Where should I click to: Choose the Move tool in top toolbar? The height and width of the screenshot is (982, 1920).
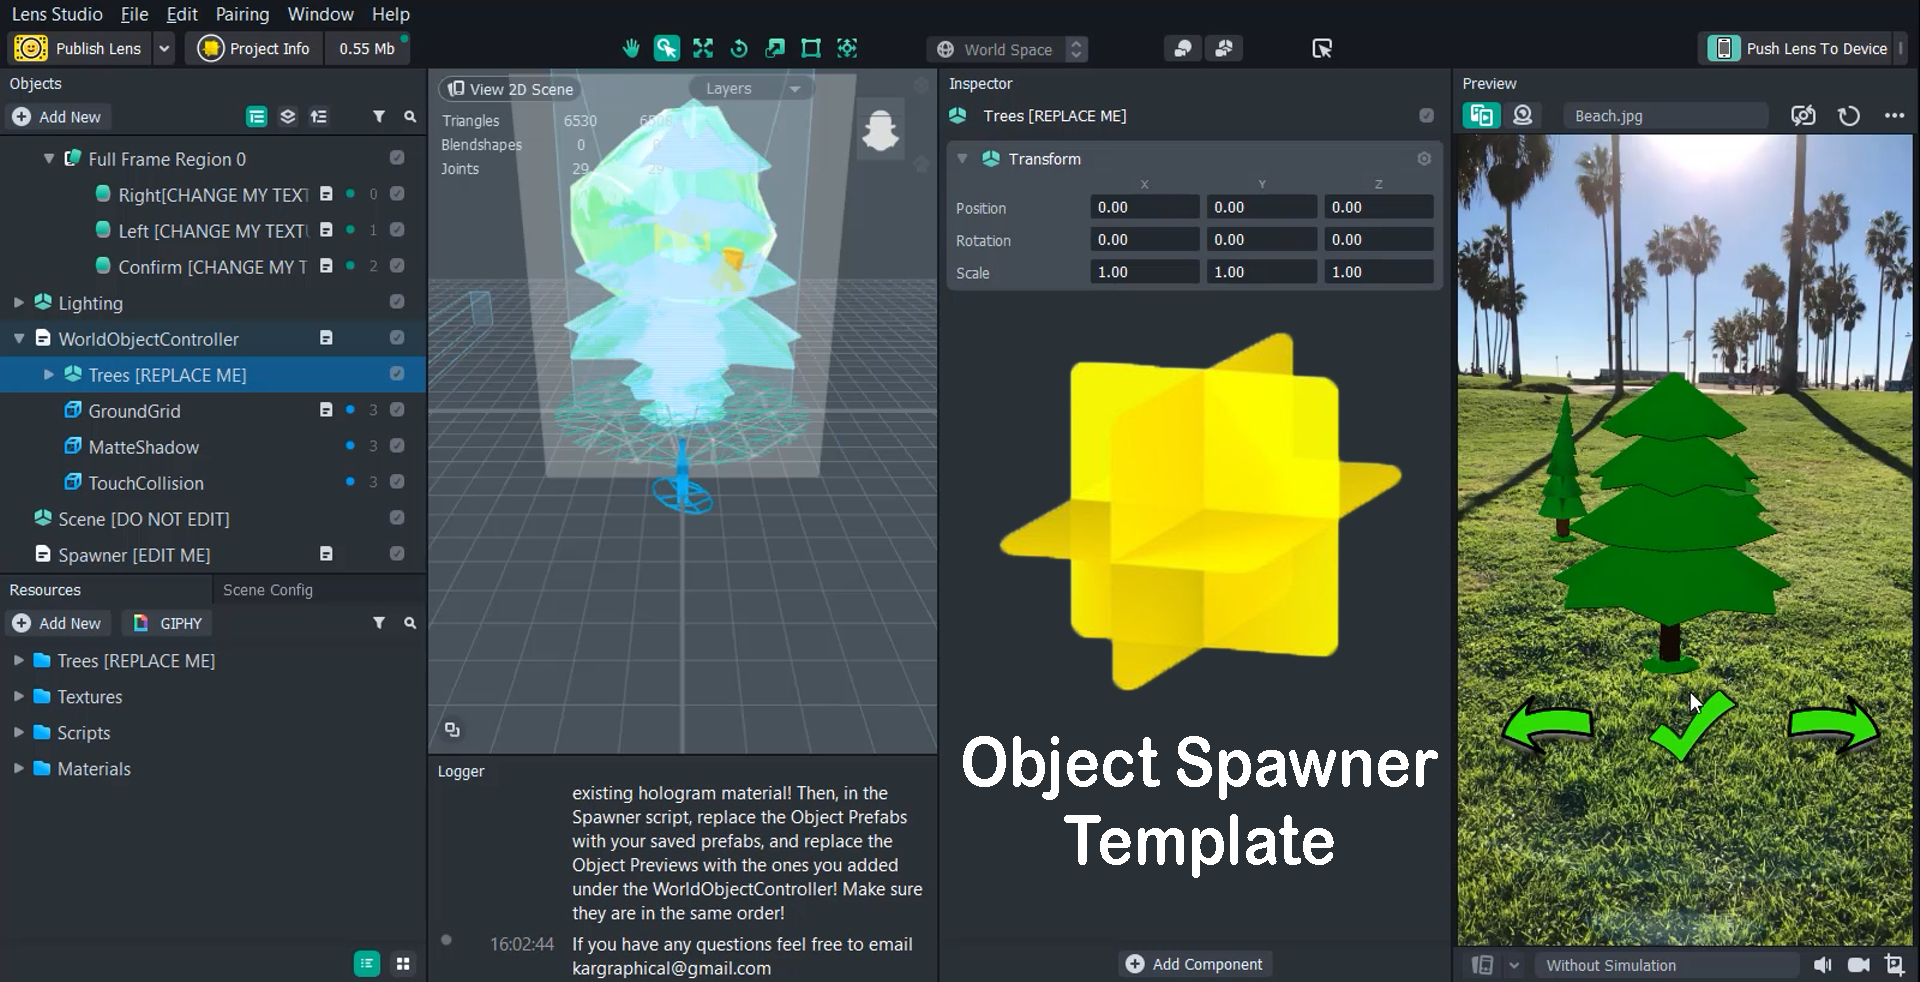pyautogui.click(x=703, y=48)
